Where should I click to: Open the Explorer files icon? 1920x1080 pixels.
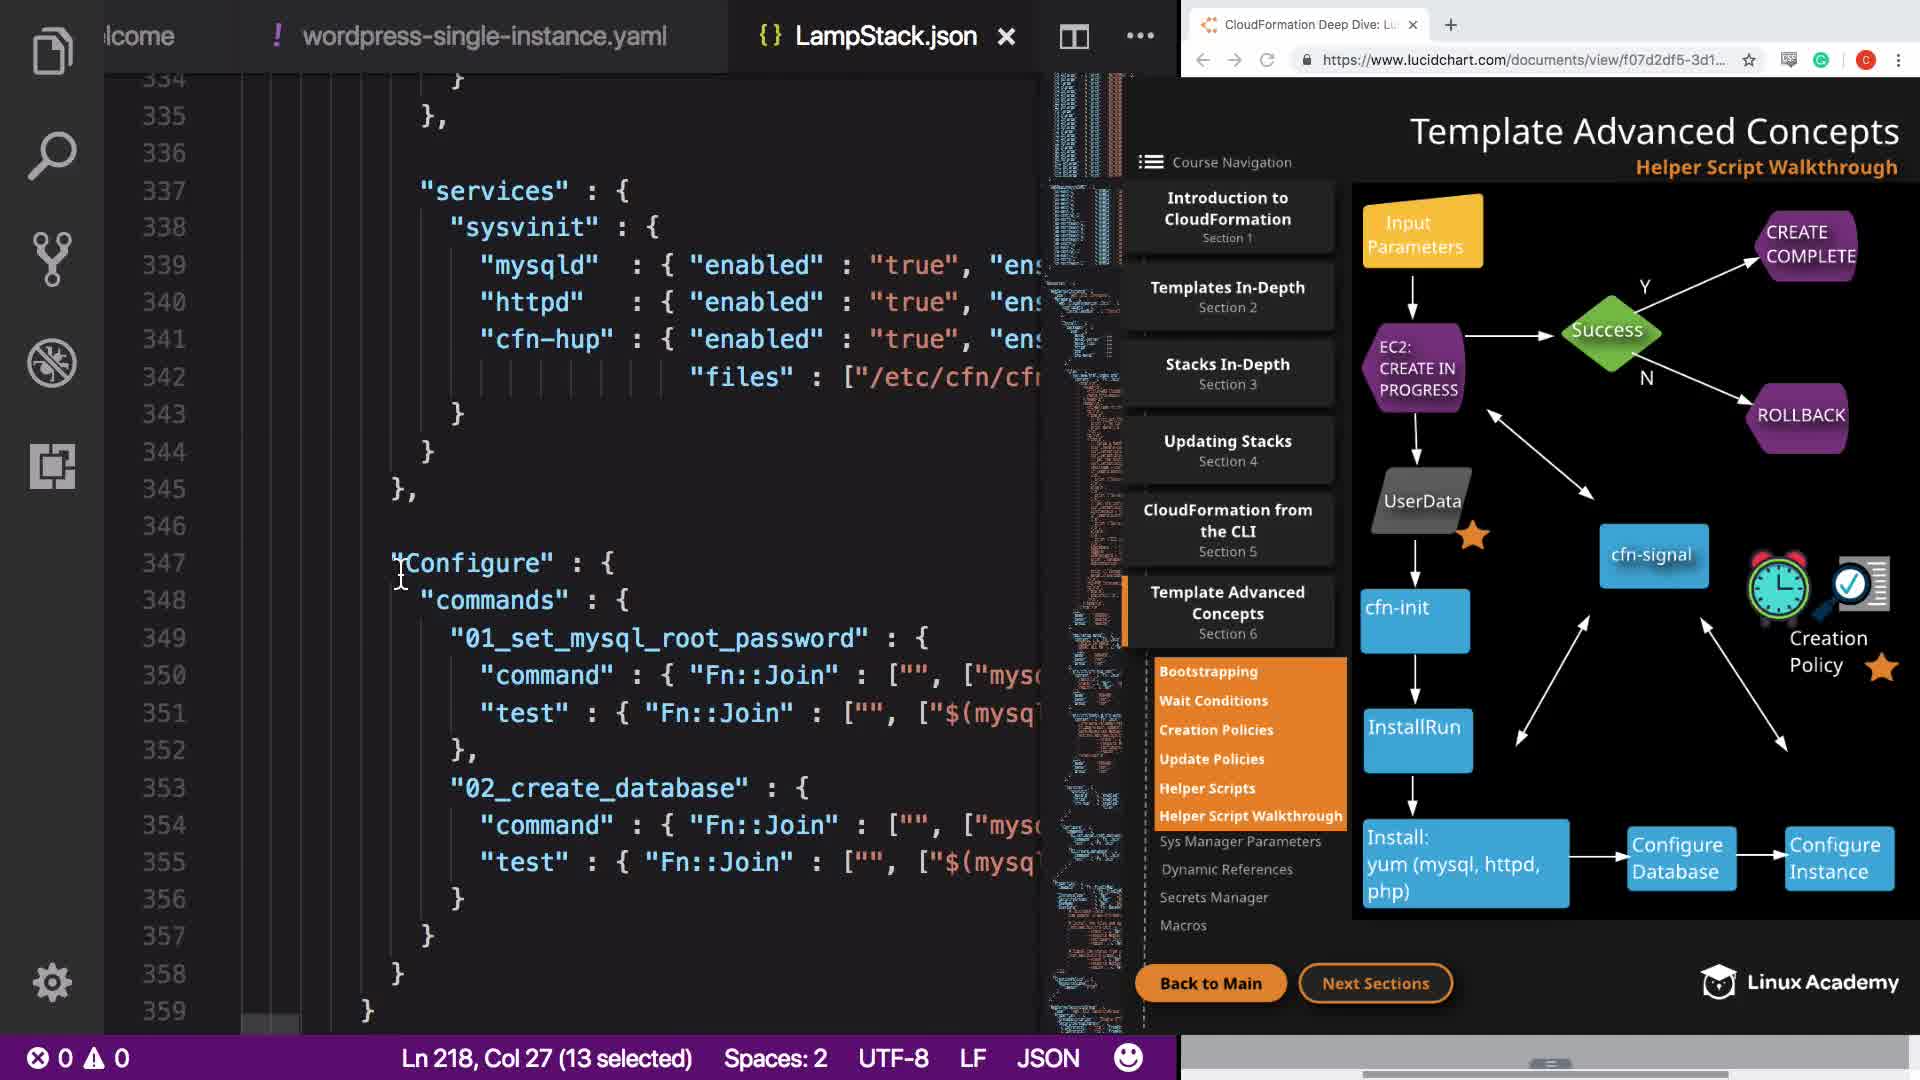52,52
